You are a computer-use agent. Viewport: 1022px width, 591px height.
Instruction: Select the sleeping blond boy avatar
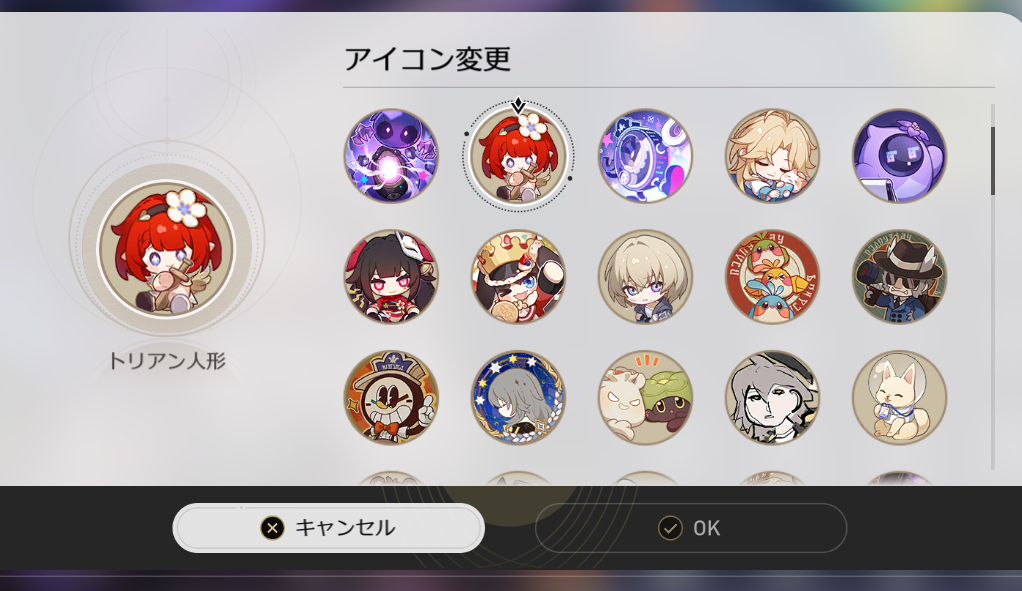pos(772,156)
